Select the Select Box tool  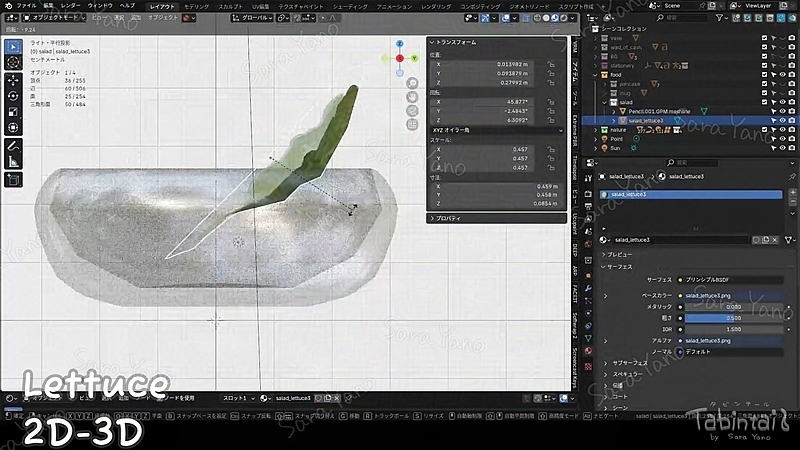coord(13,47)
